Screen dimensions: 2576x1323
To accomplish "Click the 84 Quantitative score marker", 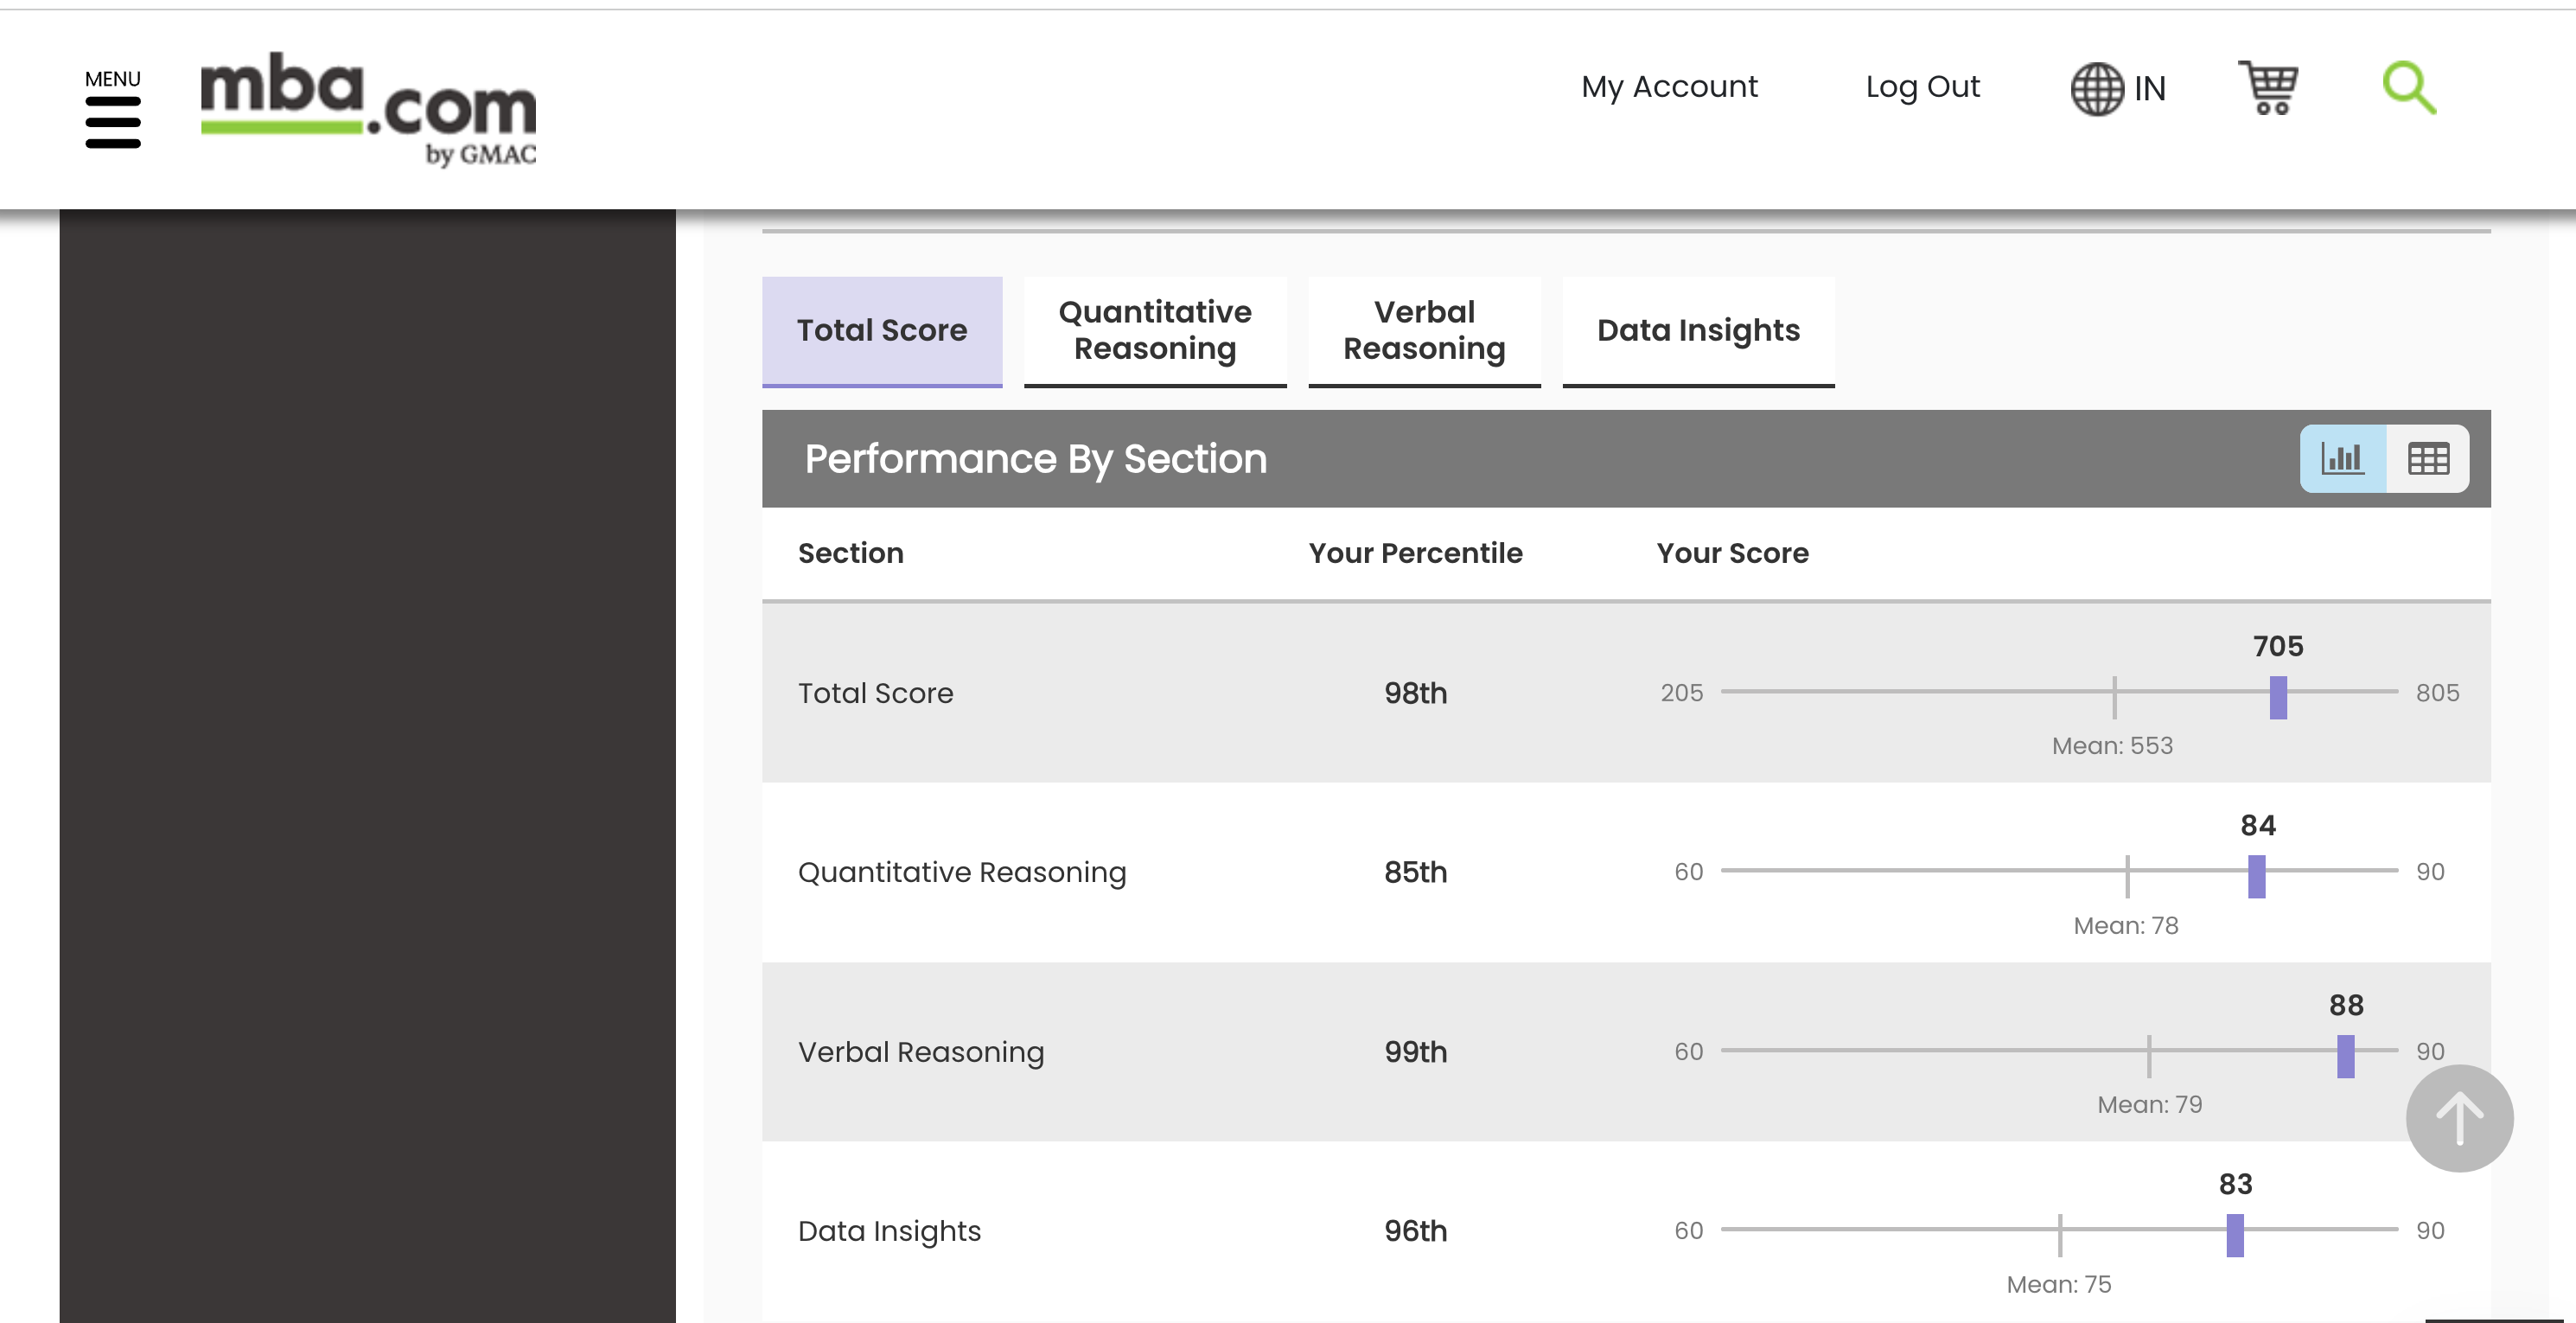I will click(2256, 876).
